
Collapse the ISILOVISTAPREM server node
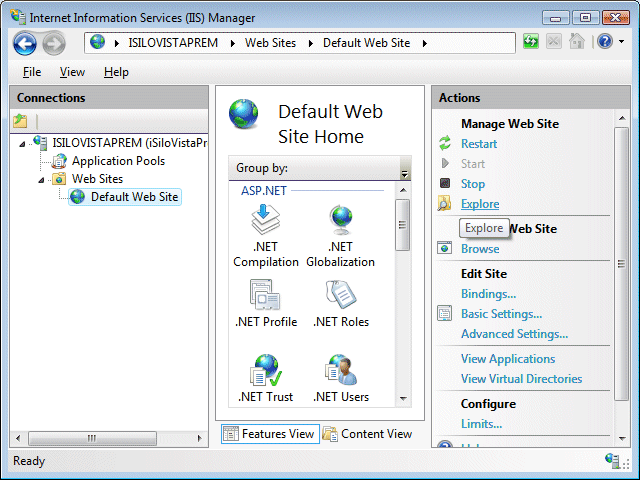coord(23,143)
